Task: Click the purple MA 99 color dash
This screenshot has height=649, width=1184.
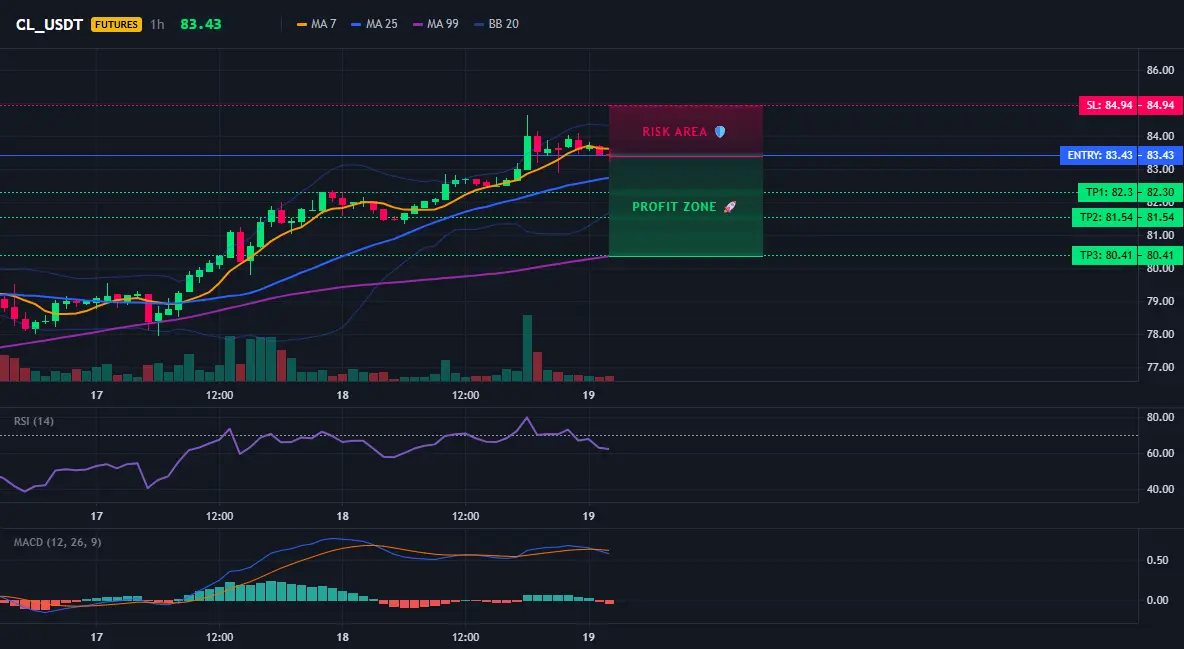Action: (x=418, y=24)
